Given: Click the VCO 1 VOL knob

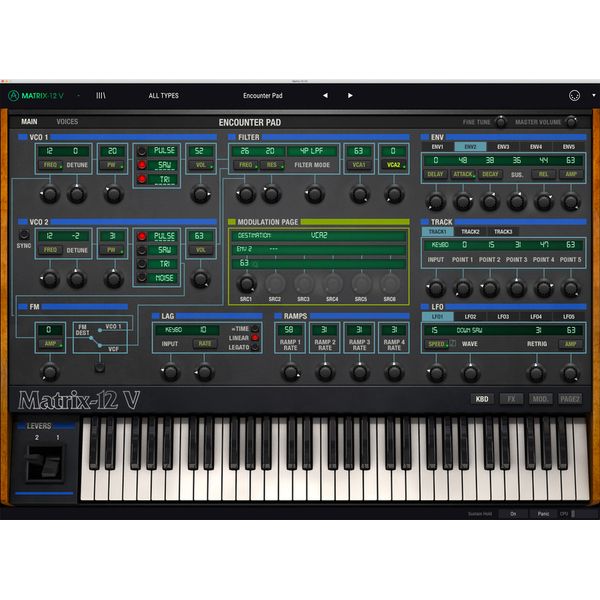Looking at the screenshot, I should coord(201,194).
